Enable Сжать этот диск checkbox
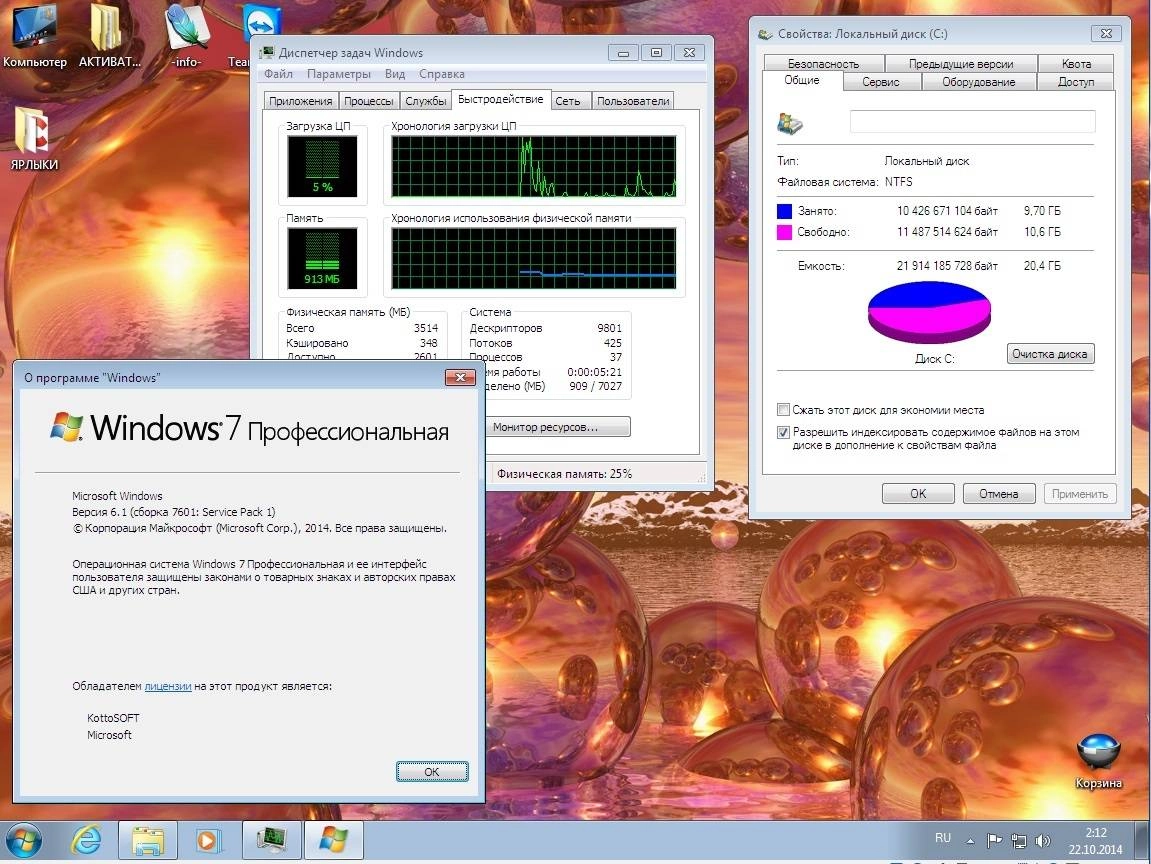The height and width of the screenshot is (864, 1151). pyautogui.click(x=783, y=410)
